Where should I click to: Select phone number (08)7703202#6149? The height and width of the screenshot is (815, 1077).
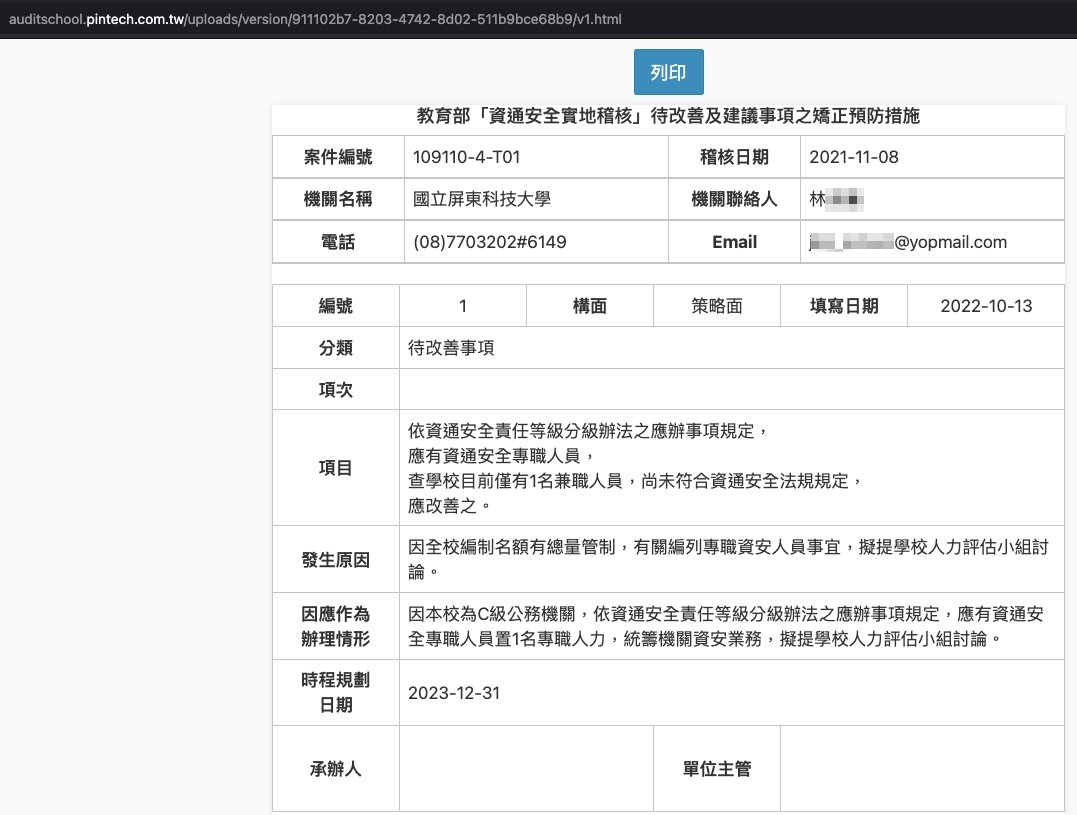coord(490,242)
